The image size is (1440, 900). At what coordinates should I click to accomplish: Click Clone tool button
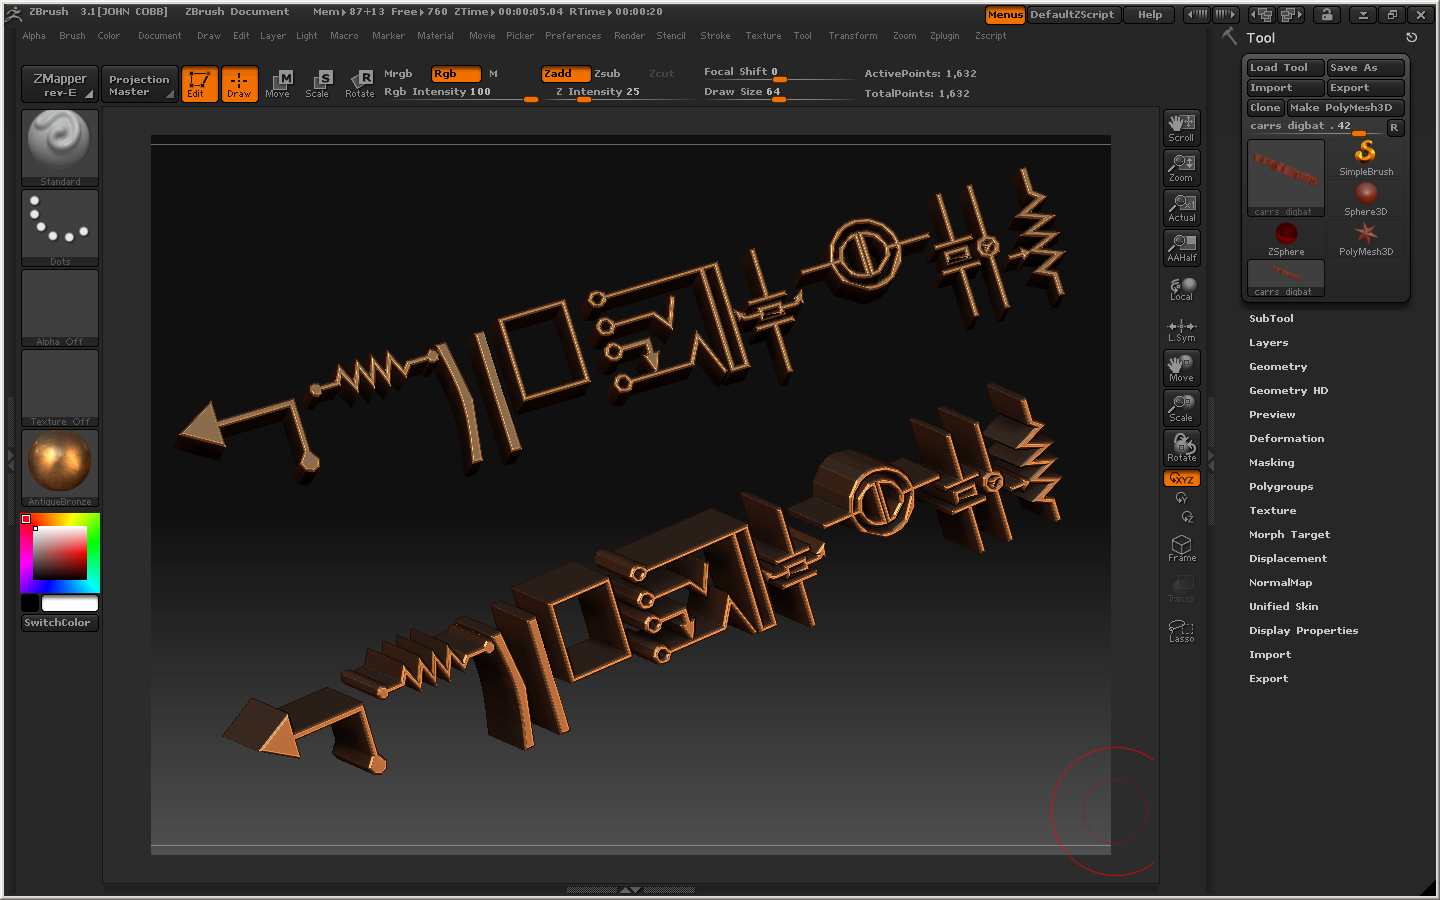pos(1265,108)
